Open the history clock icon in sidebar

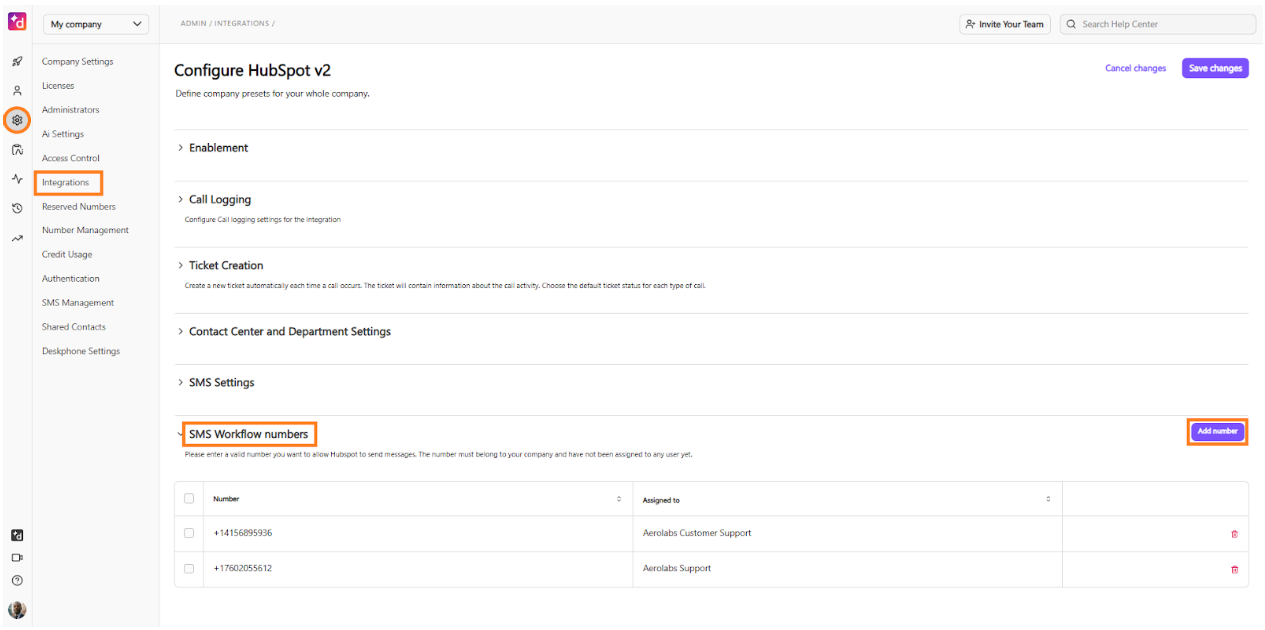click(x=17, y=209)
